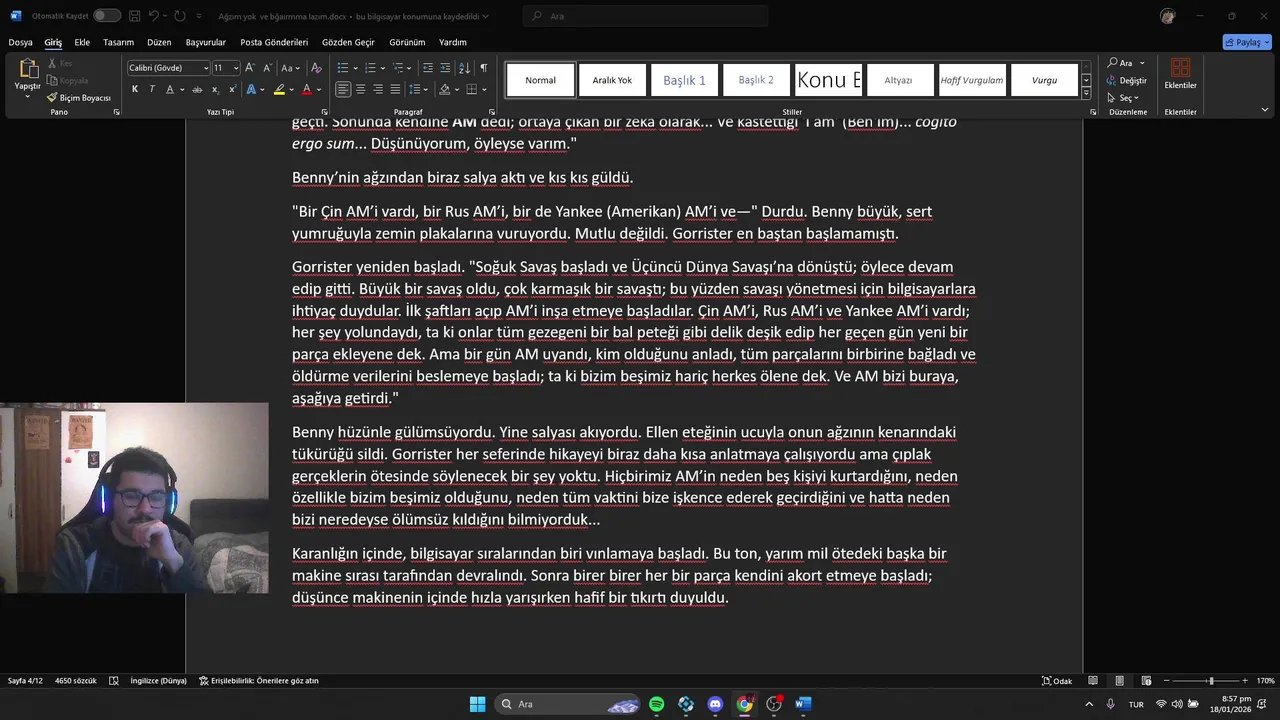Toggle left alignment button
The height and width of the screenshot is (720, 1280).
(343, 89)
